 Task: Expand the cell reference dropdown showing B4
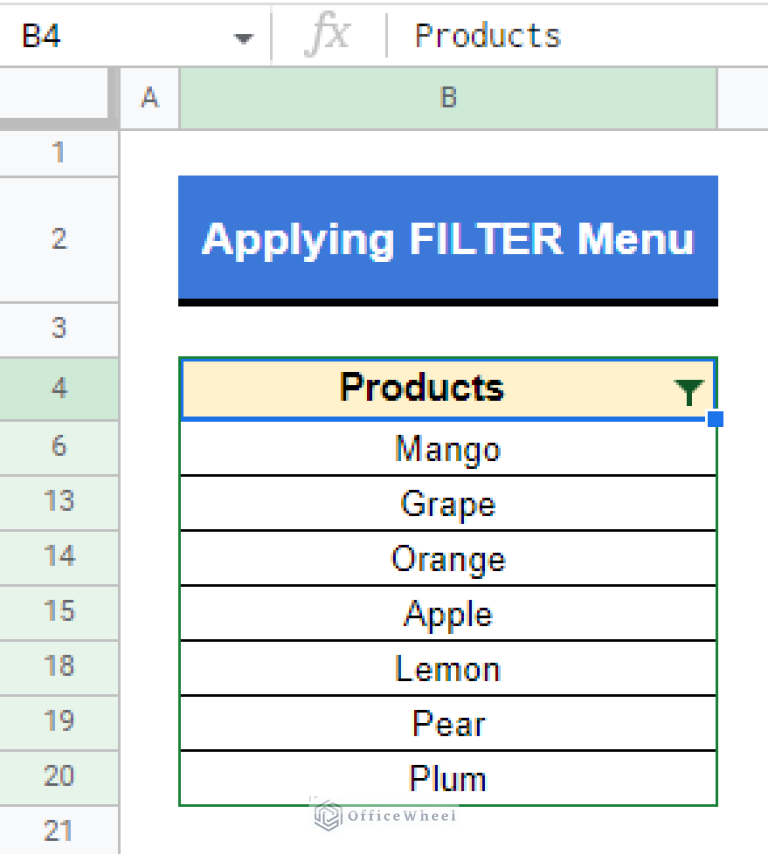click(243, 35)
